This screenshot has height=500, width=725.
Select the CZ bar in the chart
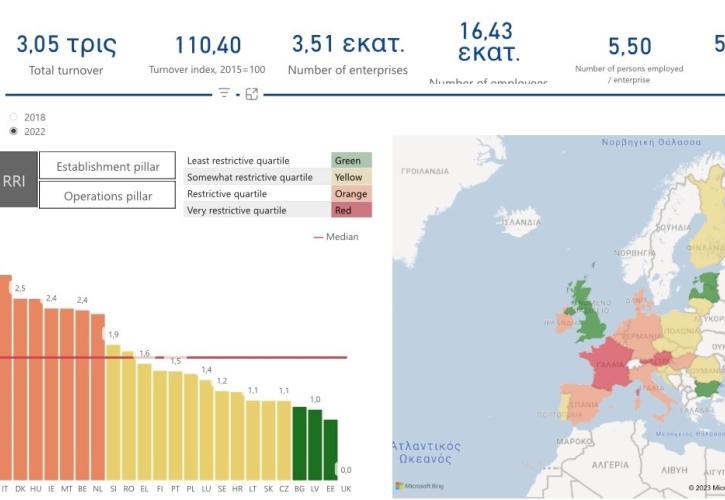pos(284,440)
